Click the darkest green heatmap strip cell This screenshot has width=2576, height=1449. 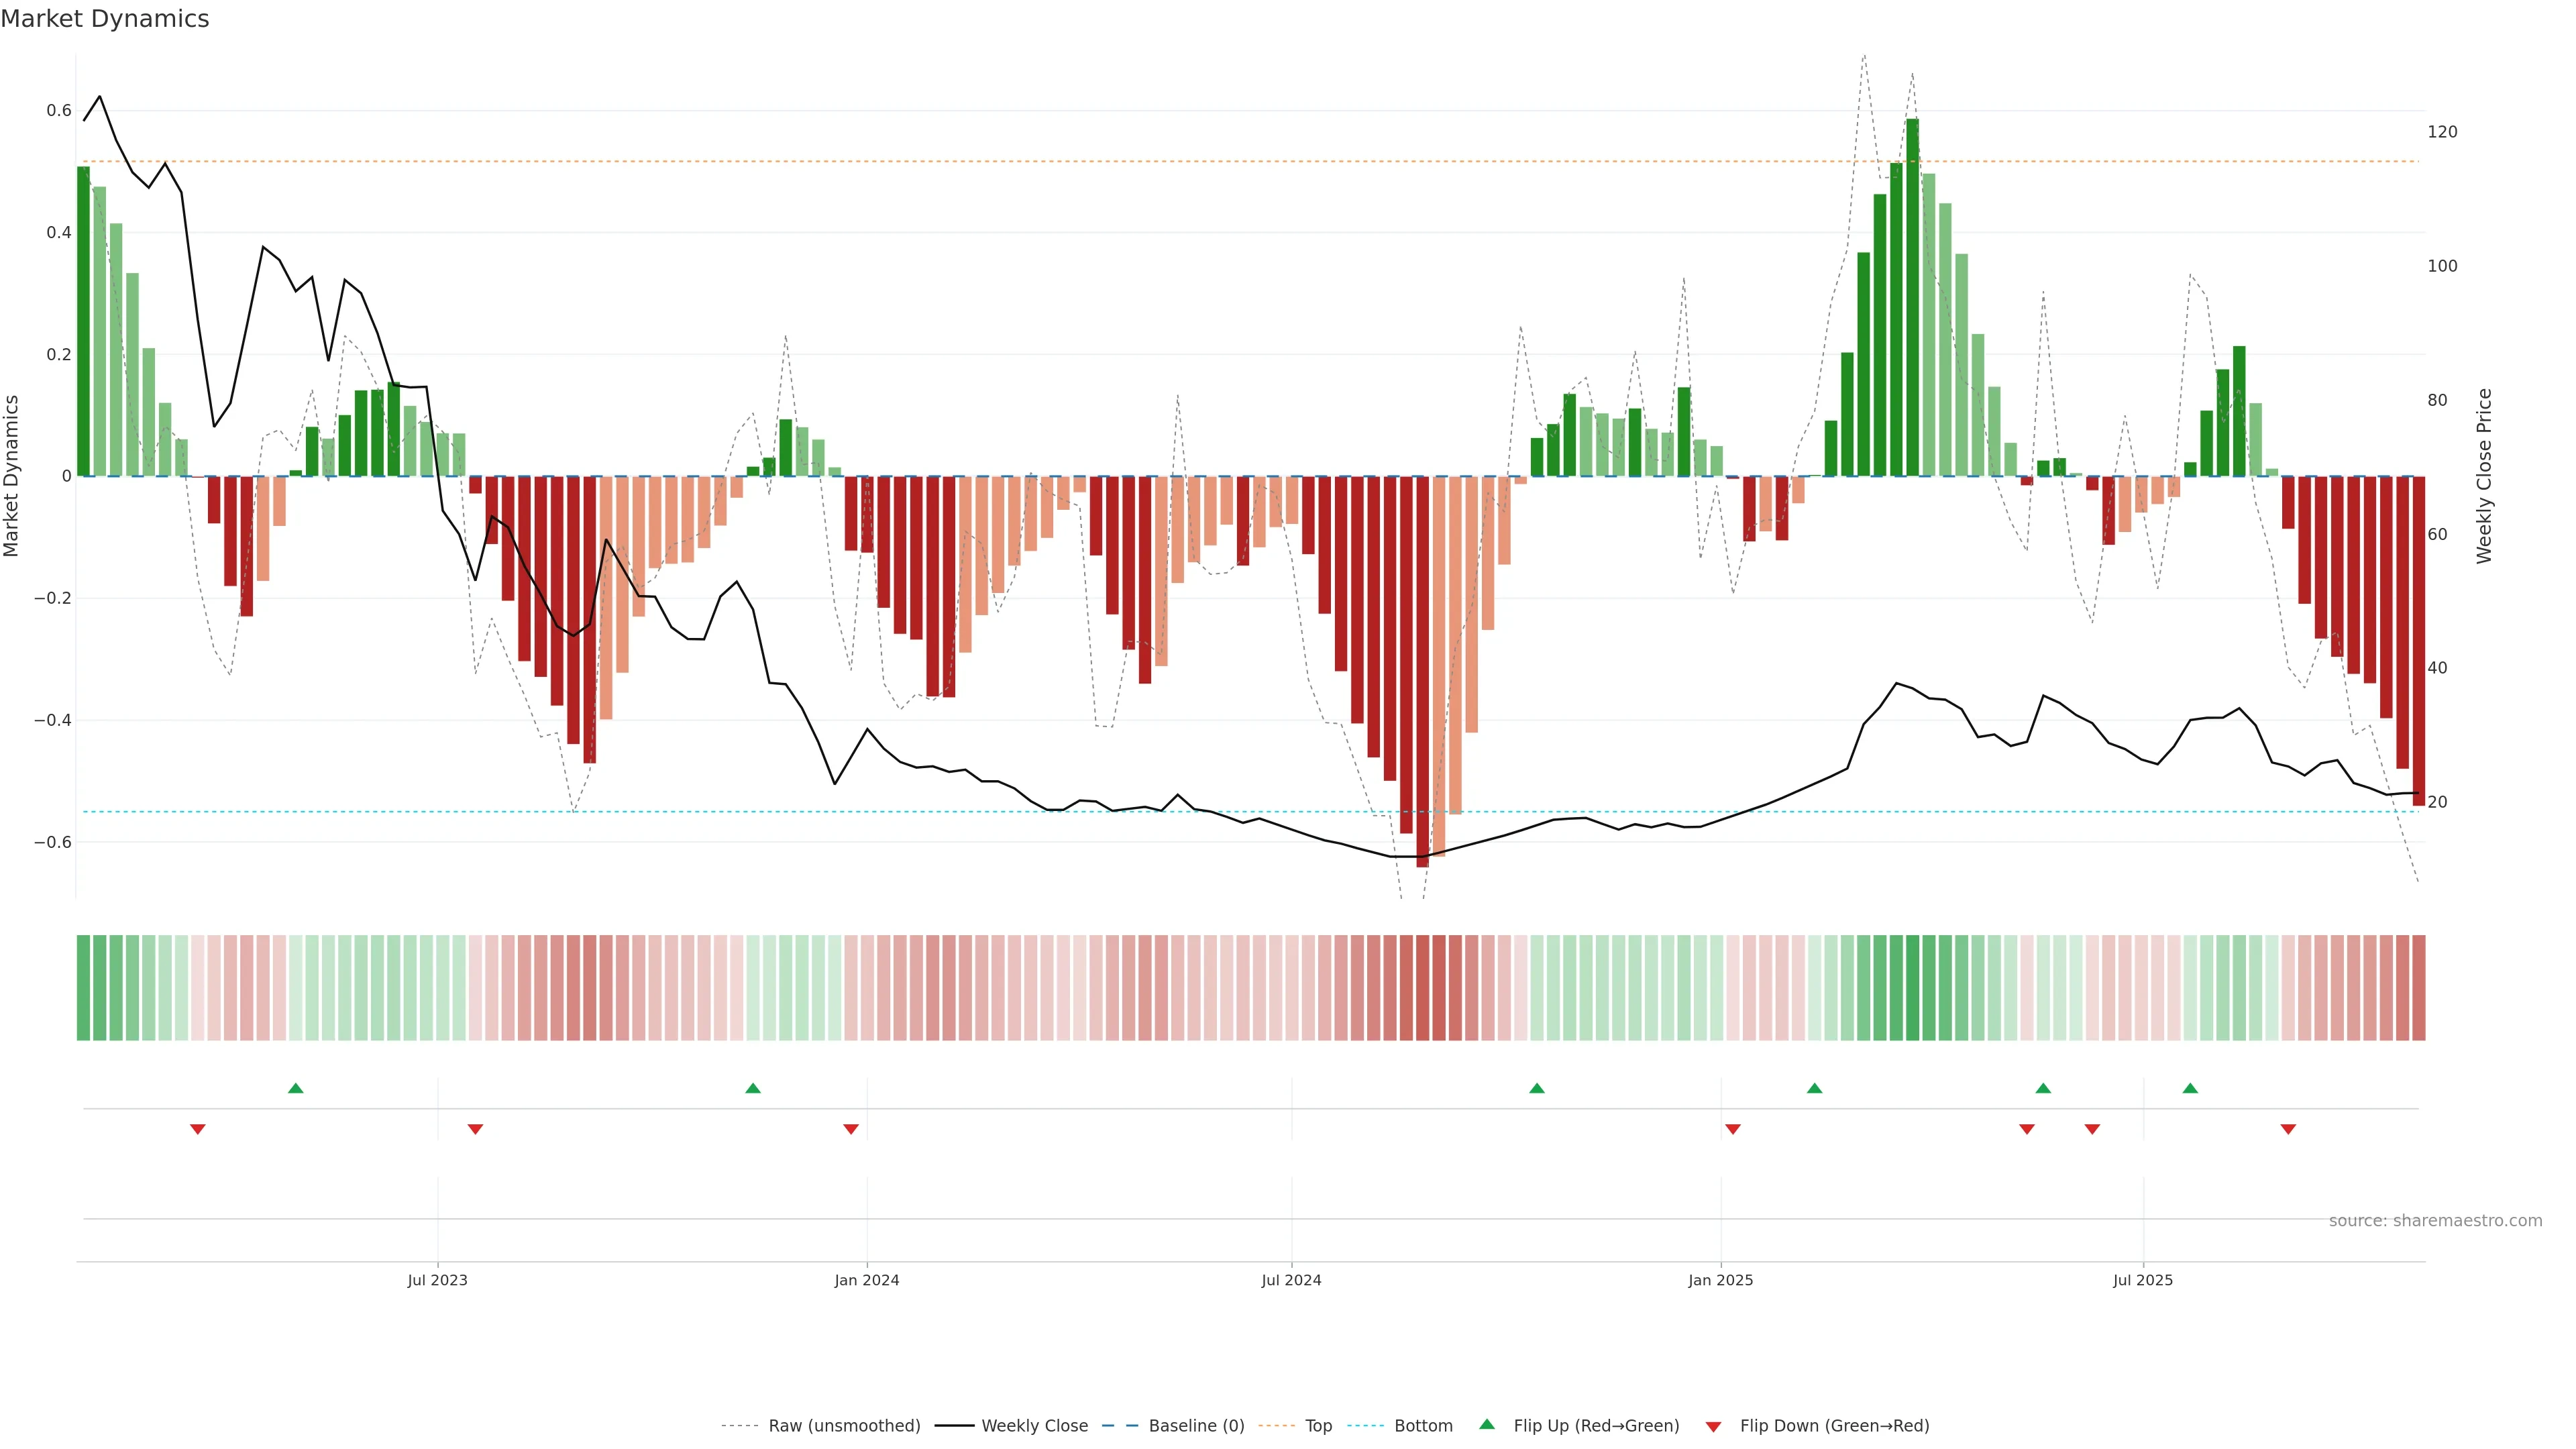click(x=1912, y=988)
